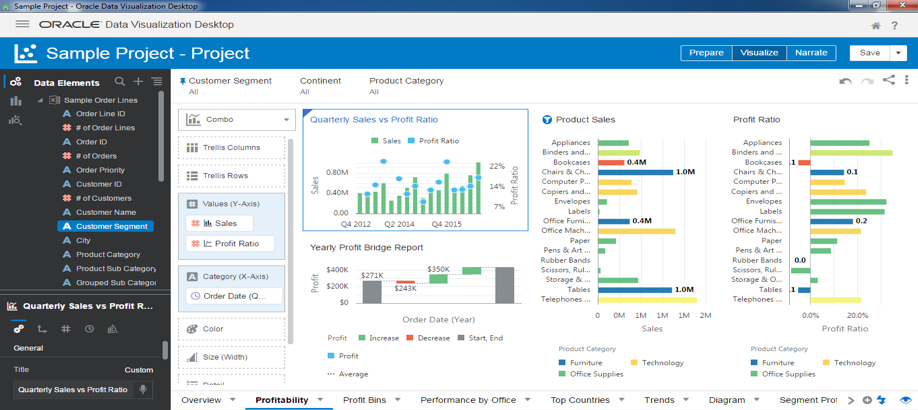Open the Save options dropdown arrow
The height and width of the screenshot is (410, 918).
tap(898, 53)
